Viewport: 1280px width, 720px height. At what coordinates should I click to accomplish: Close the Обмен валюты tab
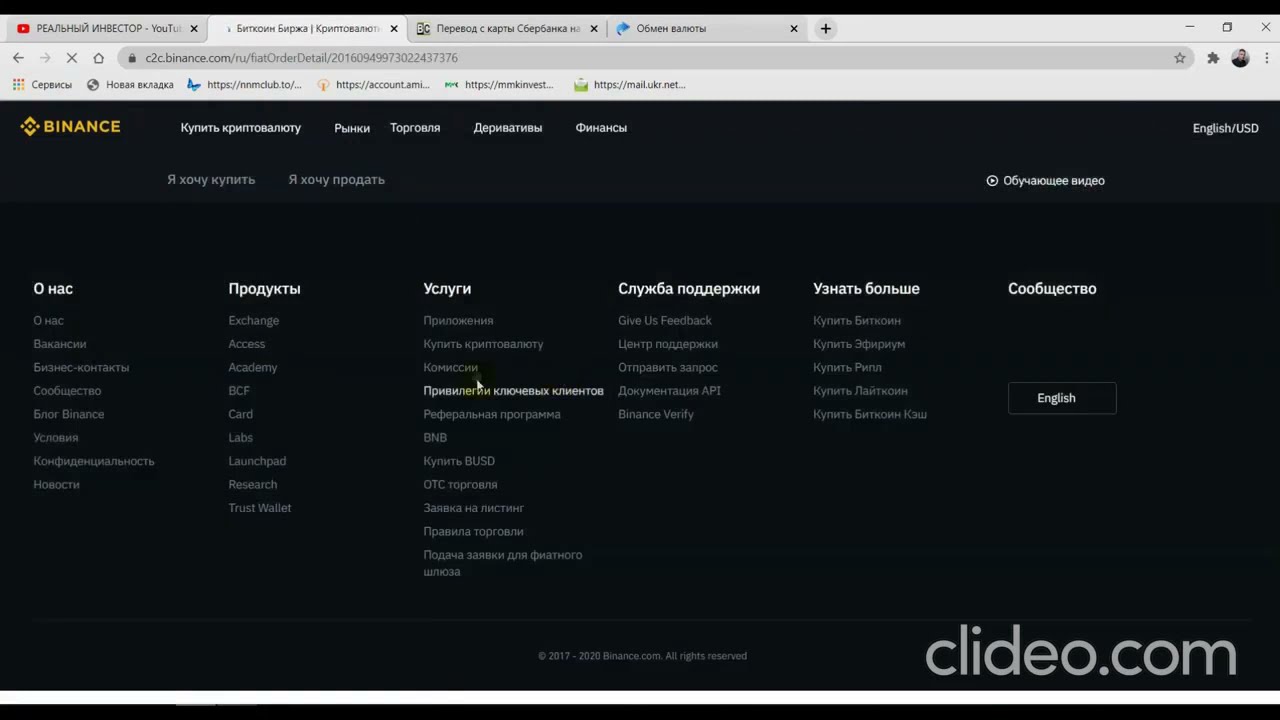pos(794,29)
